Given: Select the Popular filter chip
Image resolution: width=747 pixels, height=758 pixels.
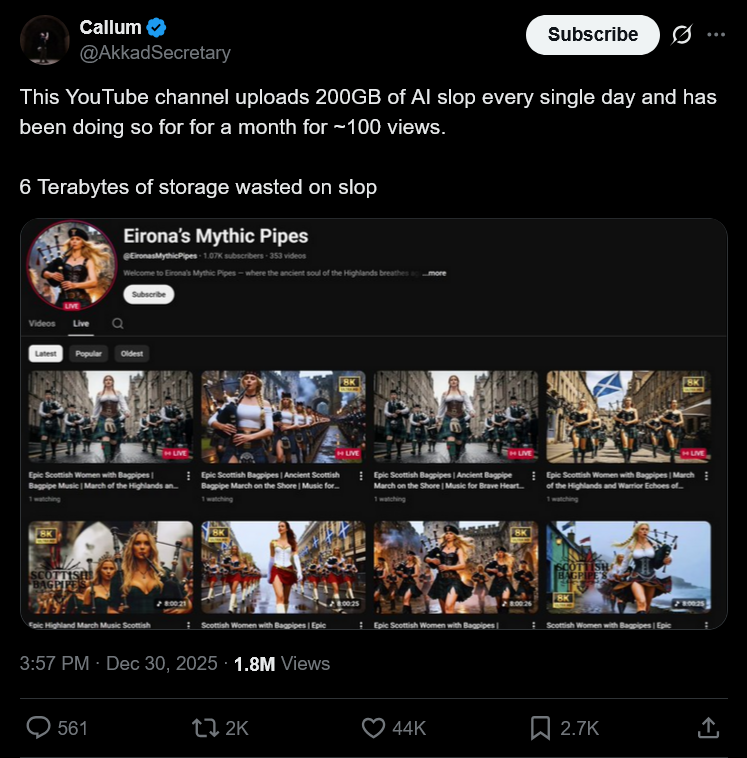Looking at the screenshot, I should pos(88,353).
